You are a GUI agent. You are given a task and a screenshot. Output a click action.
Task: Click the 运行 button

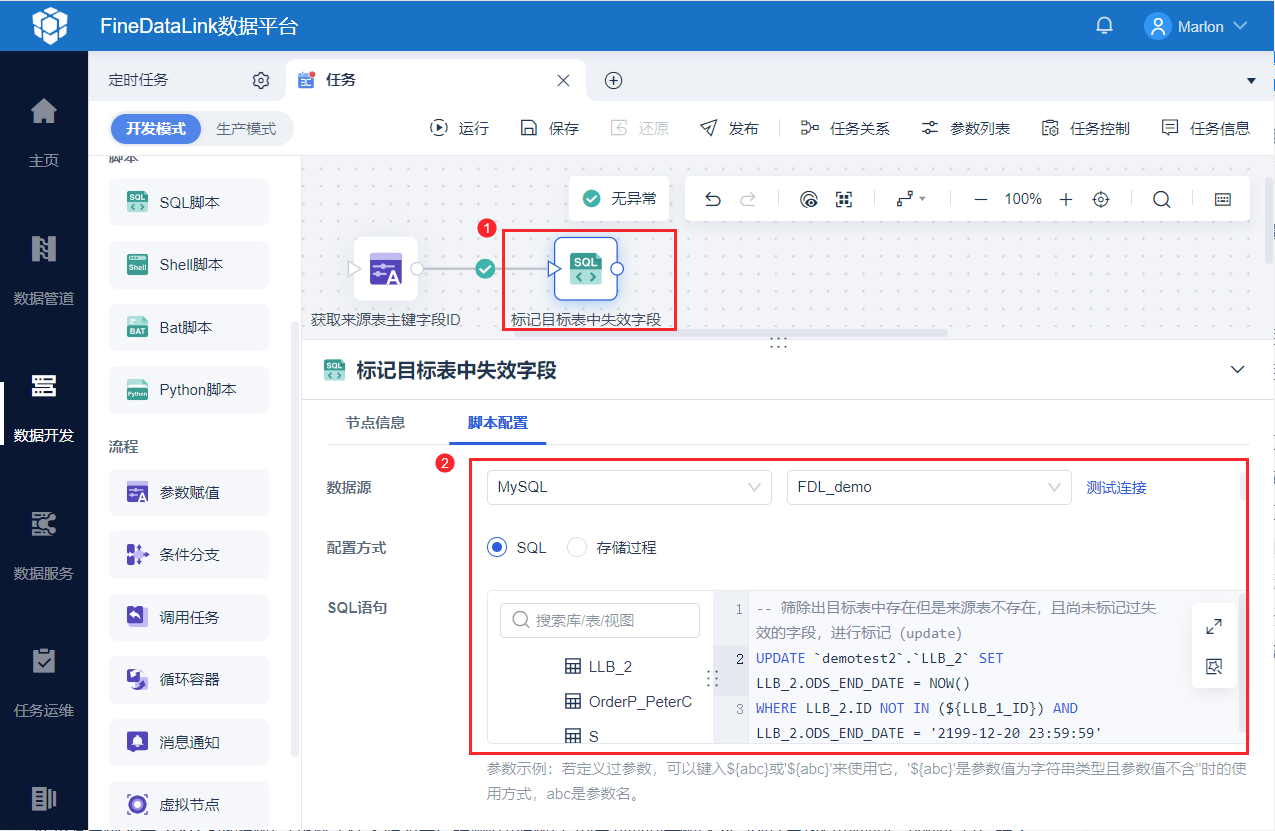[460, 128]
